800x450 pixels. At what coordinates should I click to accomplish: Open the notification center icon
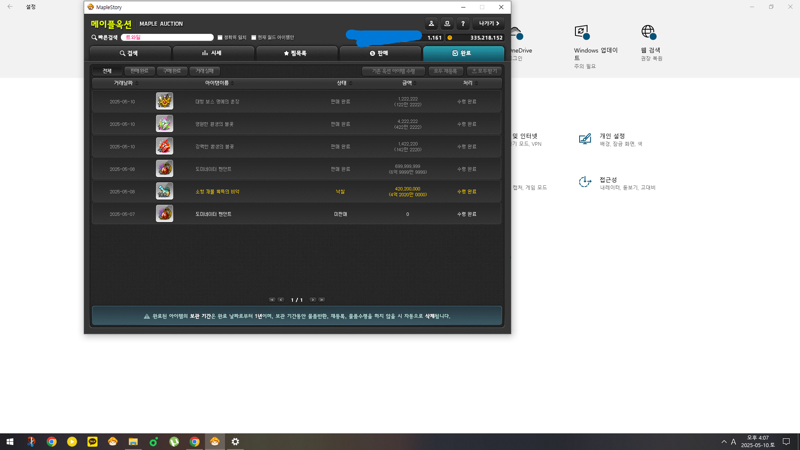[x=786, y=442]
